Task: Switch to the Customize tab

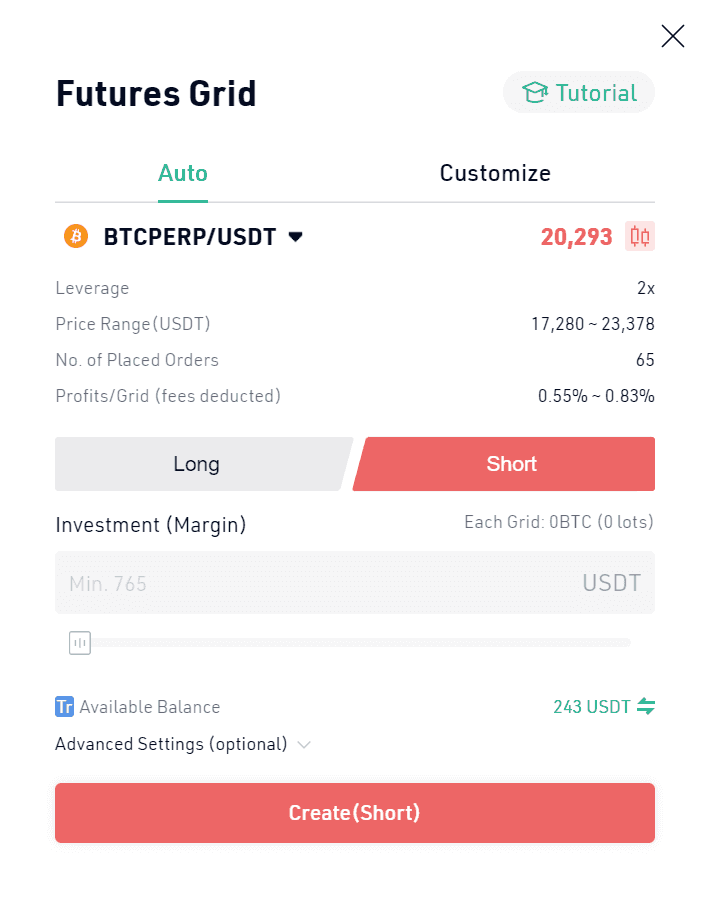Action: [495, 173]
